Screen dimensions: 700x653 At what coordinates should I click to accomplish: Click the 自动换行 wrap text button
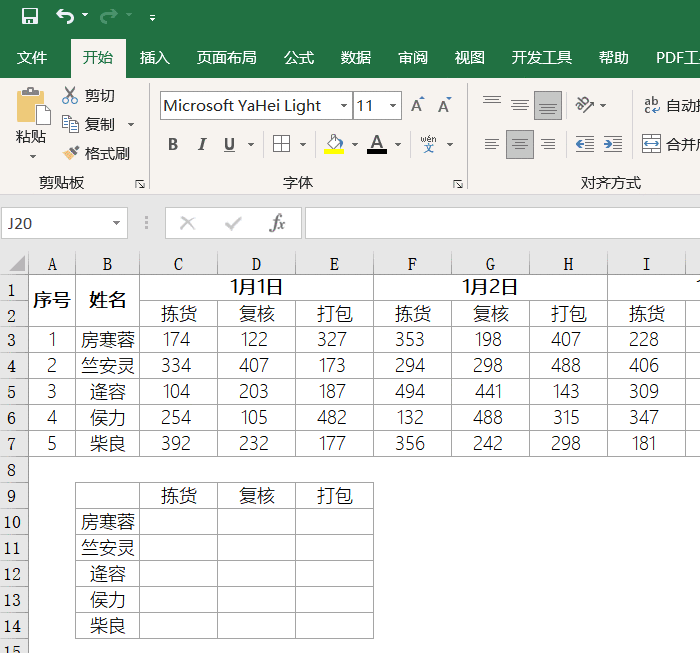click(671, 106)
